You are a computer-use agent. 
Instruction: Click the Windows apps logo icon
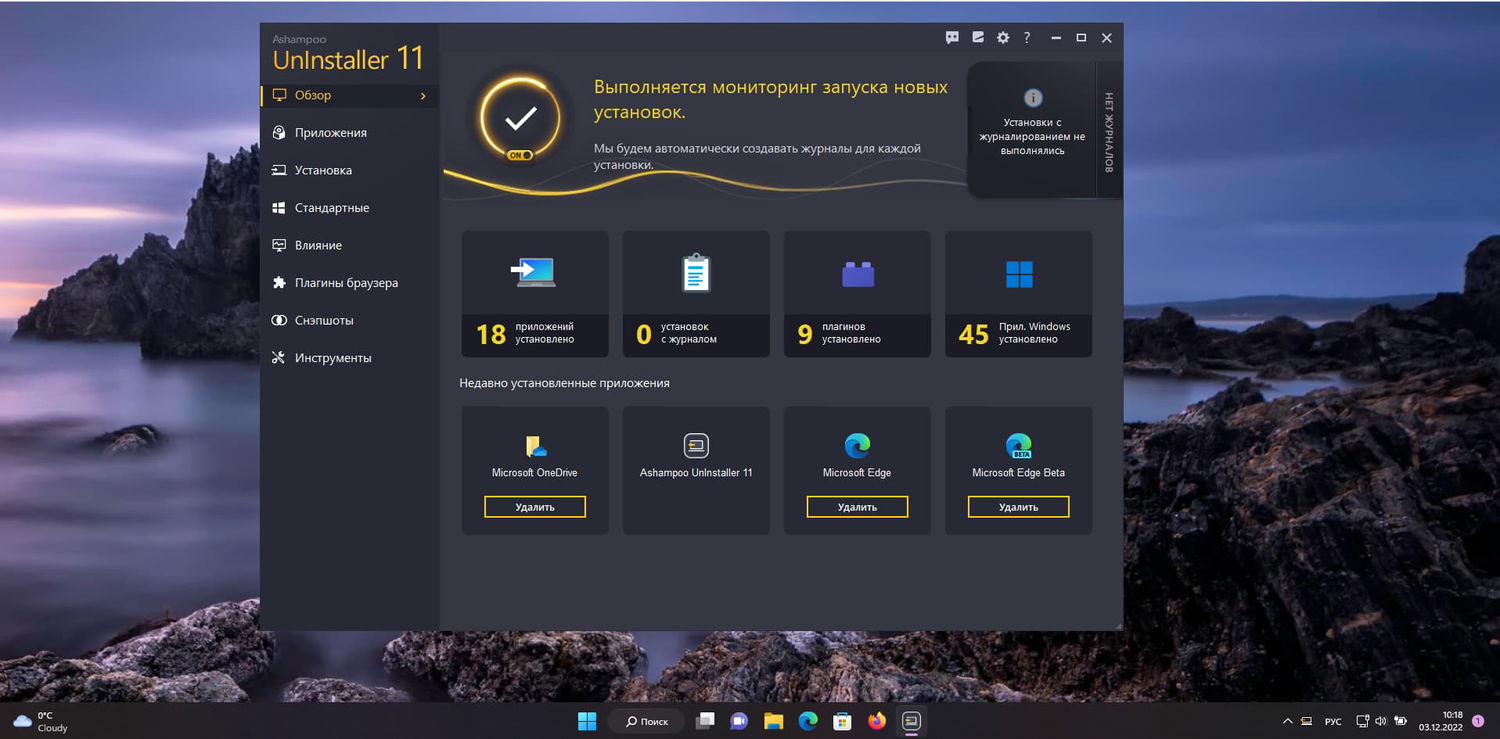coord(1019,274)
